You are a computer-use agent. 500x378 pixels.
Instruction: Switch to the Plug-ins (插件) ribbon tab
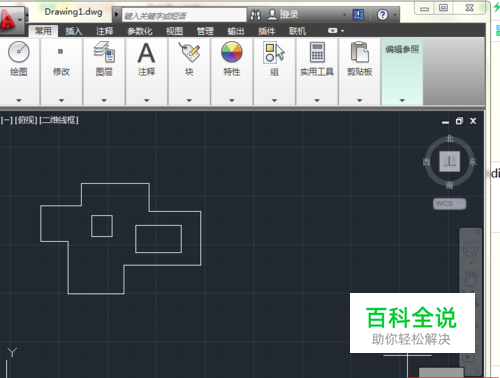pos(266,31)
